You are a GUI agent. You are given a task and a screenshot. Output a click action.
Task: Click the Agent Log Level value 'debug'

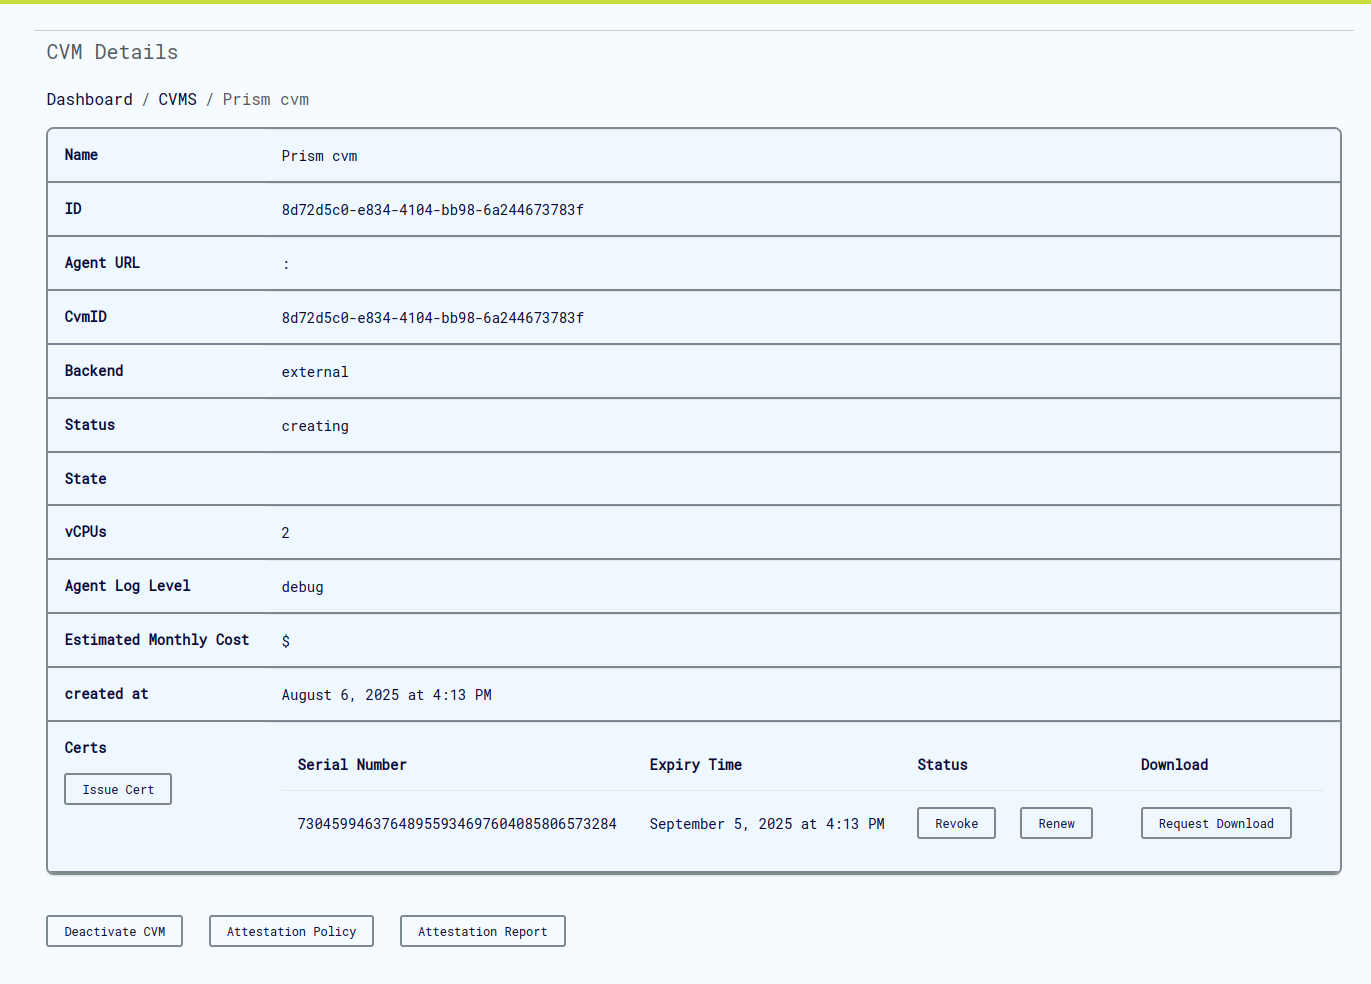(302, 587)
